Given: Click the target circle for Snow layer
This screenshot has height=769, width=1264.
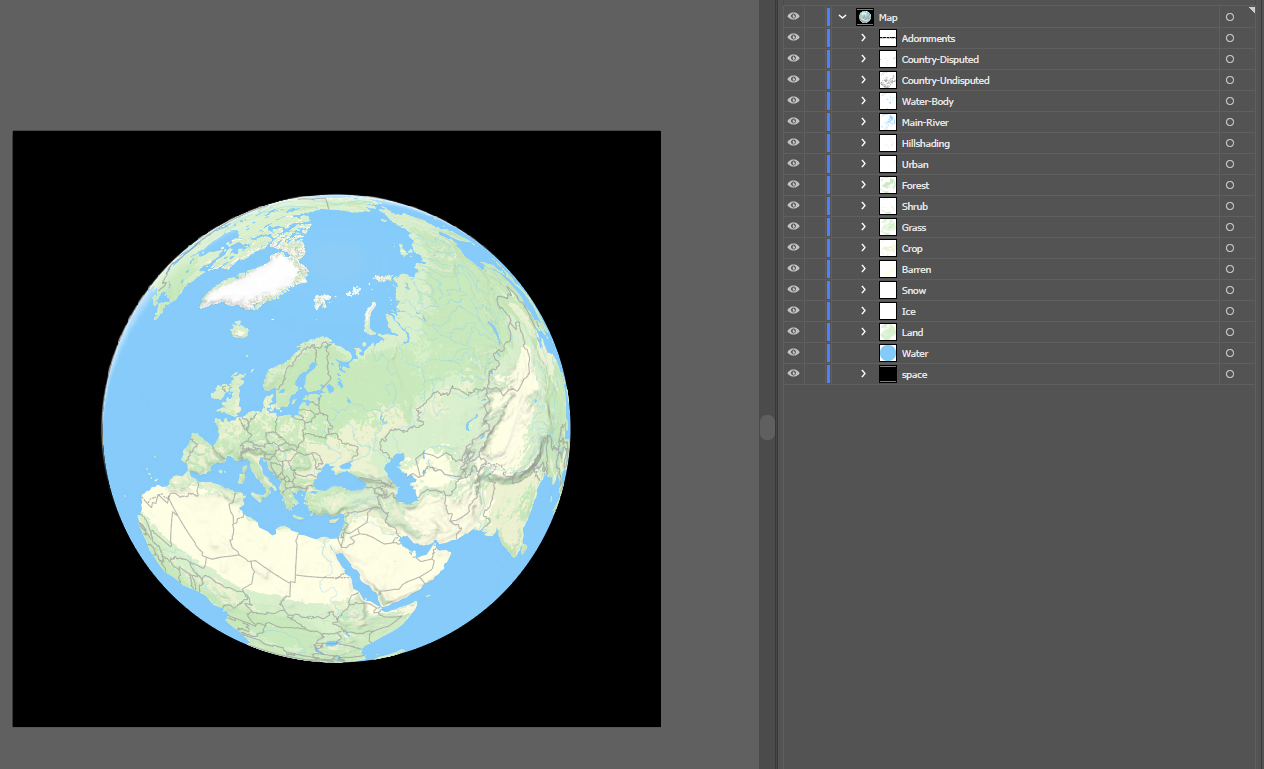Looking at the screenshot, I should coord(1230,290).
